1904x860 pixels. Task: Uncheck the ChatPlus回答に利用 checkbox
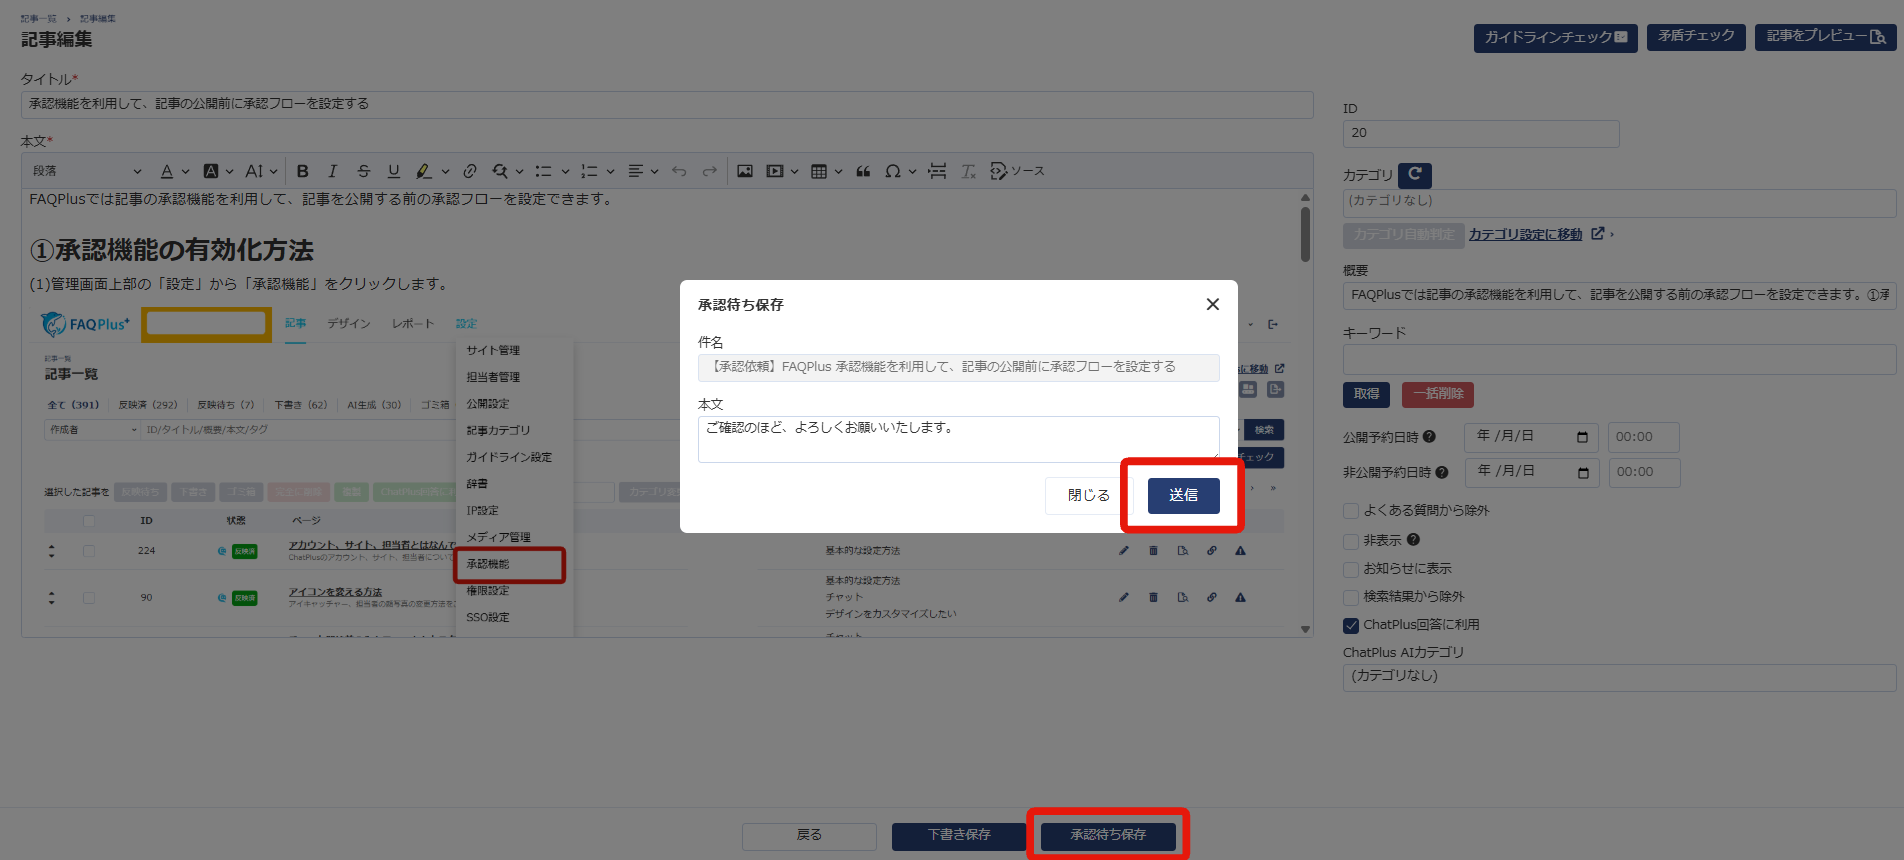pos(1351,625)
